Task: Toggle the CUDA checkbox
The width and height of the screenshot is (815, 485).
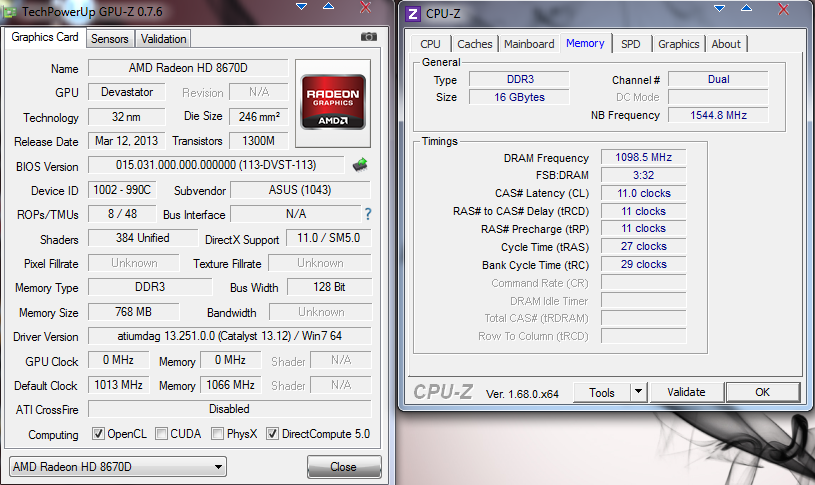Action: pos(162,434)
